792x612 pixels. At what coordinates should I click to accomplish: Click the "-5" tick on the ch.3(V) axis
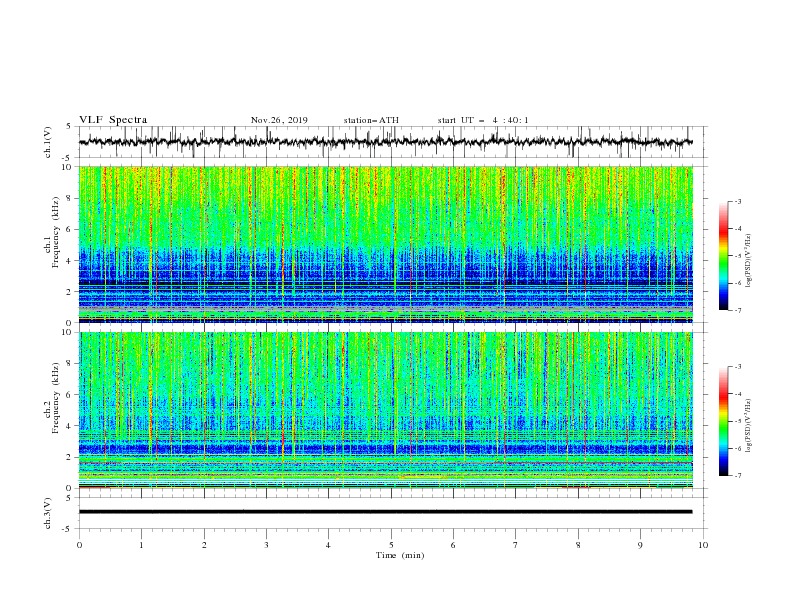(x=68, y=529)
